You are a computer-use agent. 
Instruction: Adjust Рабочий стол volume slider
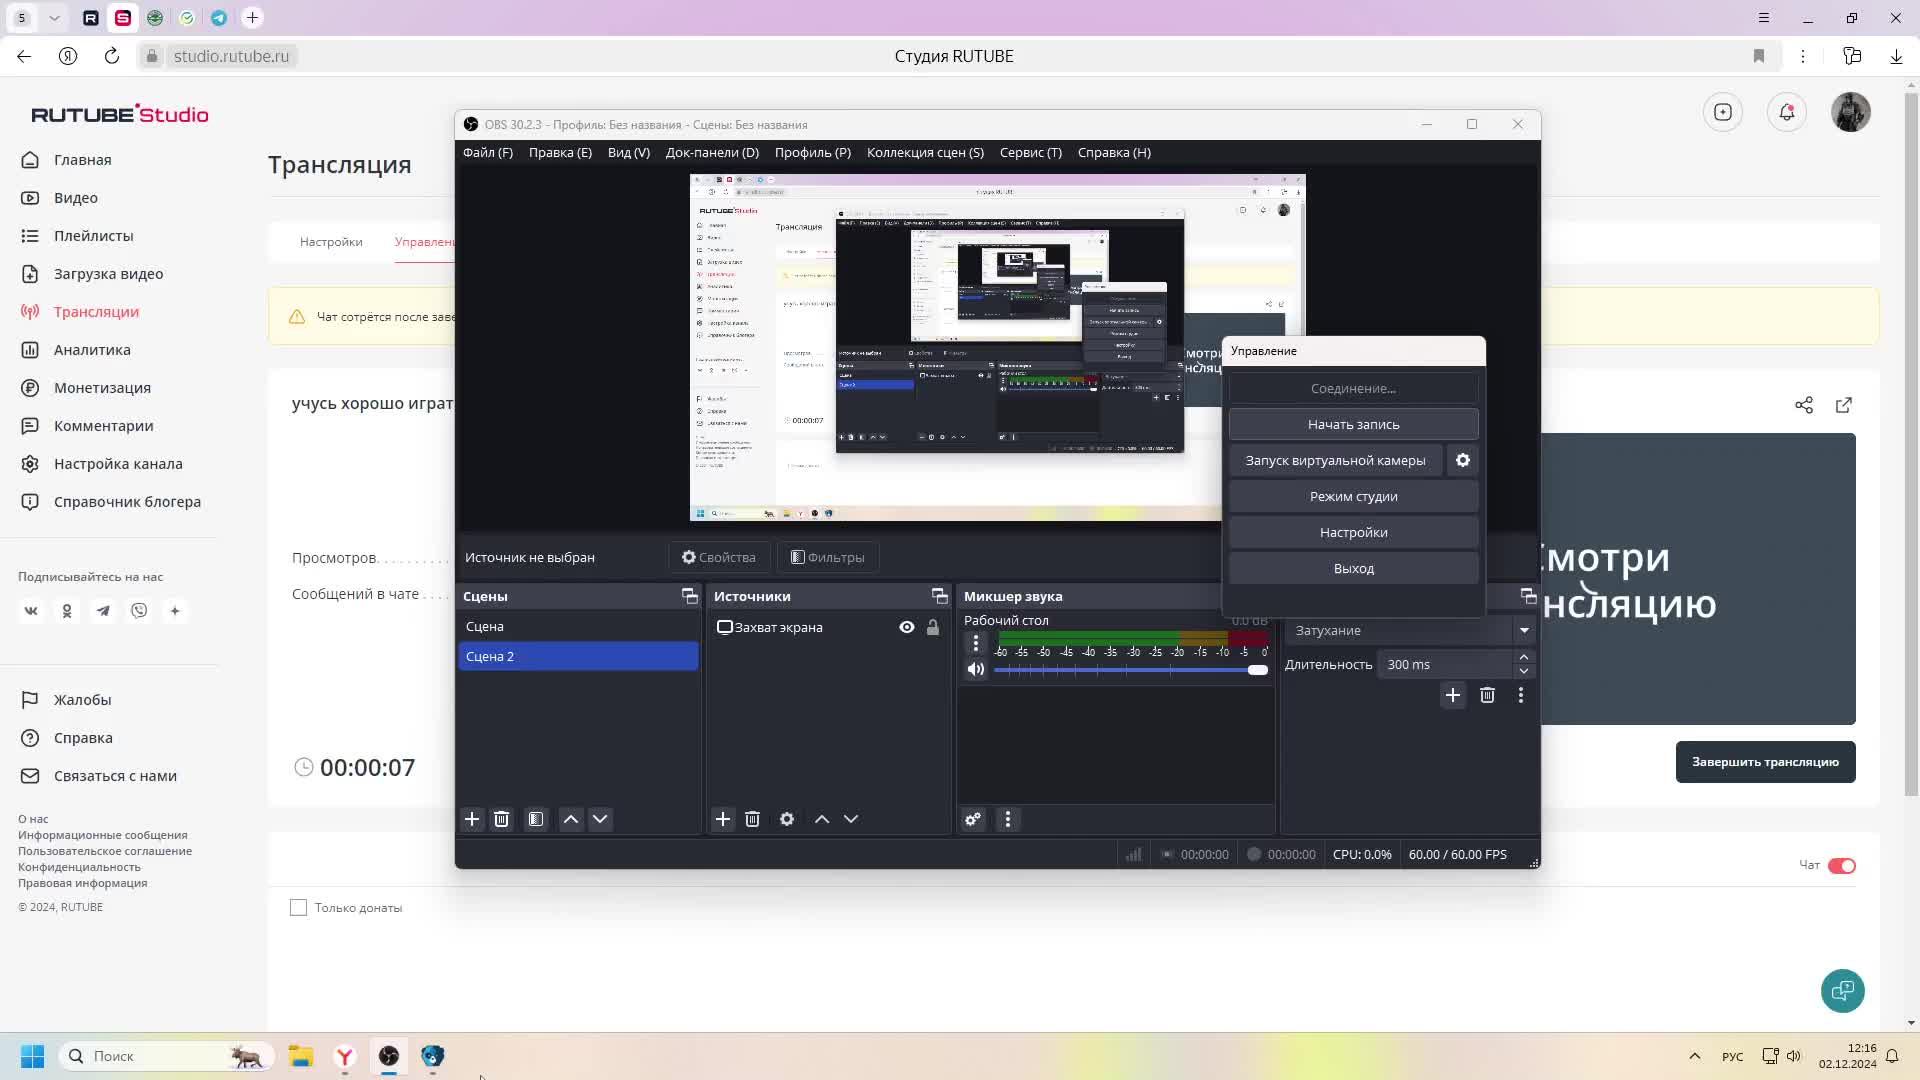click(x=1131, y=670)
